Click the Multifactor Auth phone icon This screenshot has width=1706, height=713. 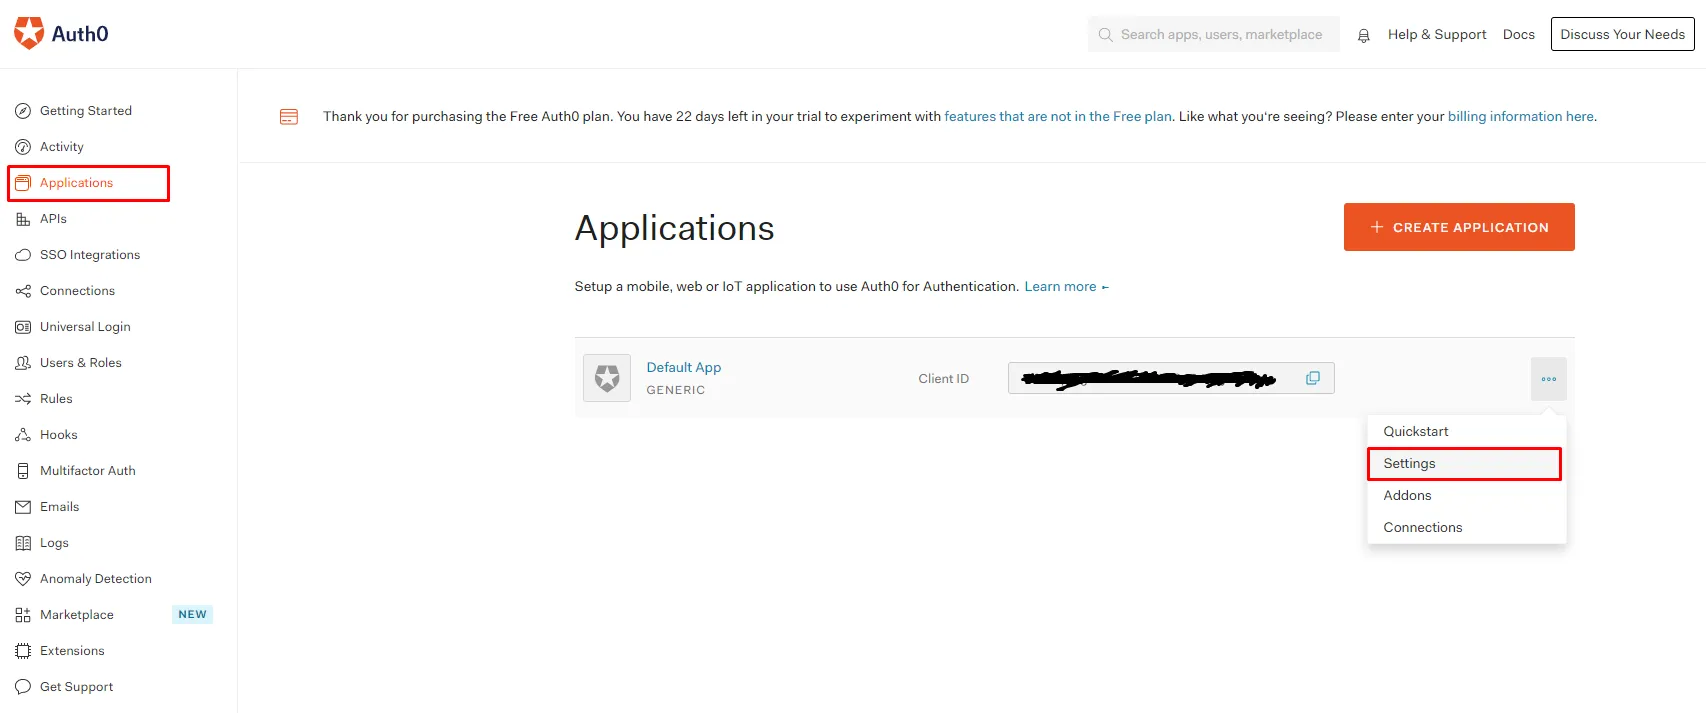click(23, 471)
